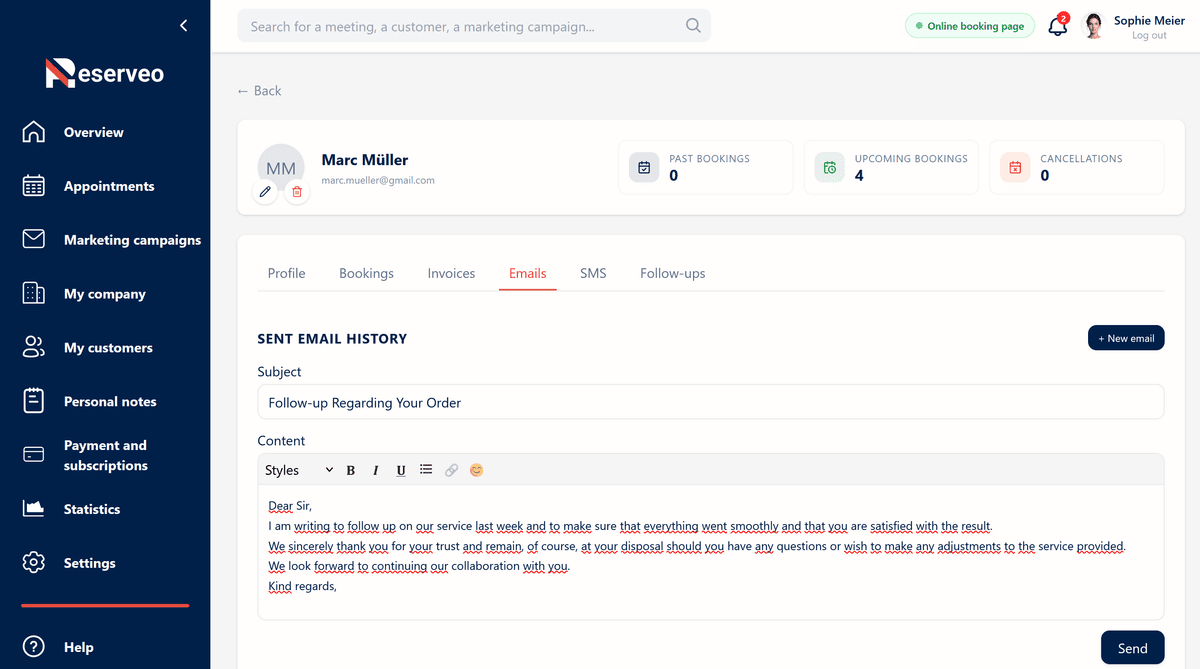
Task: Open notifications bell with red badge
Action: (x=1058, y=26)
